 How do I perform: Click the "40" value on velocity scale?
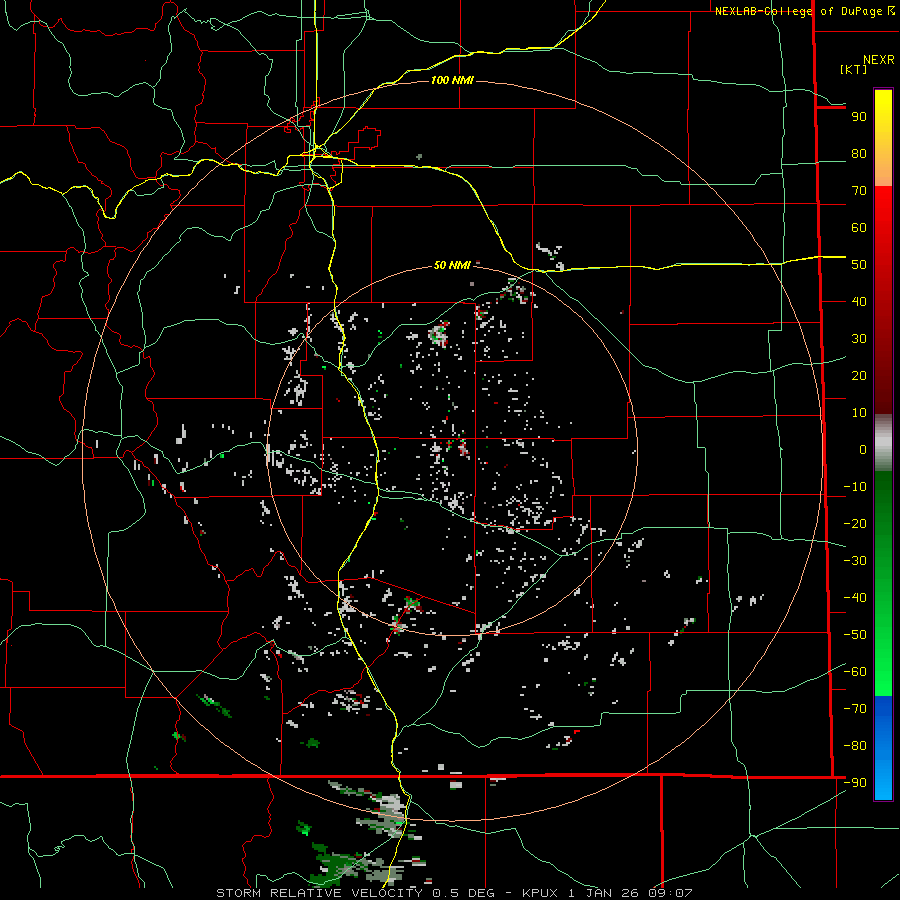tap(859, 302)
